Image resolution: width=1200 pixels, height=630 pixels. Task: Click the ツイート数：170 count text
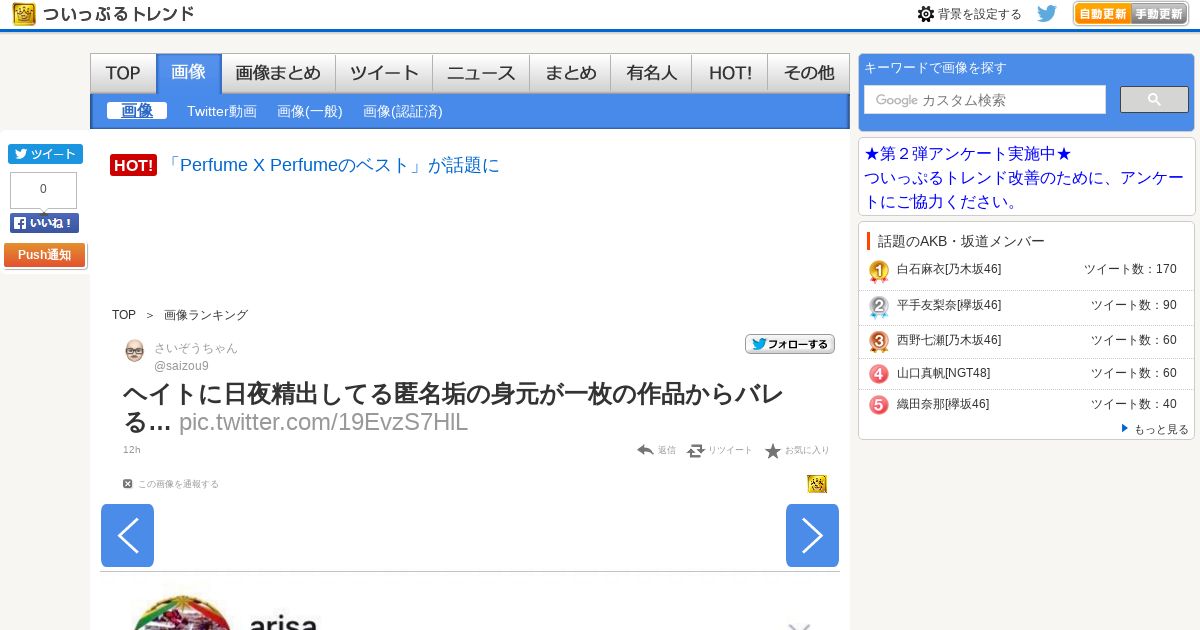click(1130, 269)
